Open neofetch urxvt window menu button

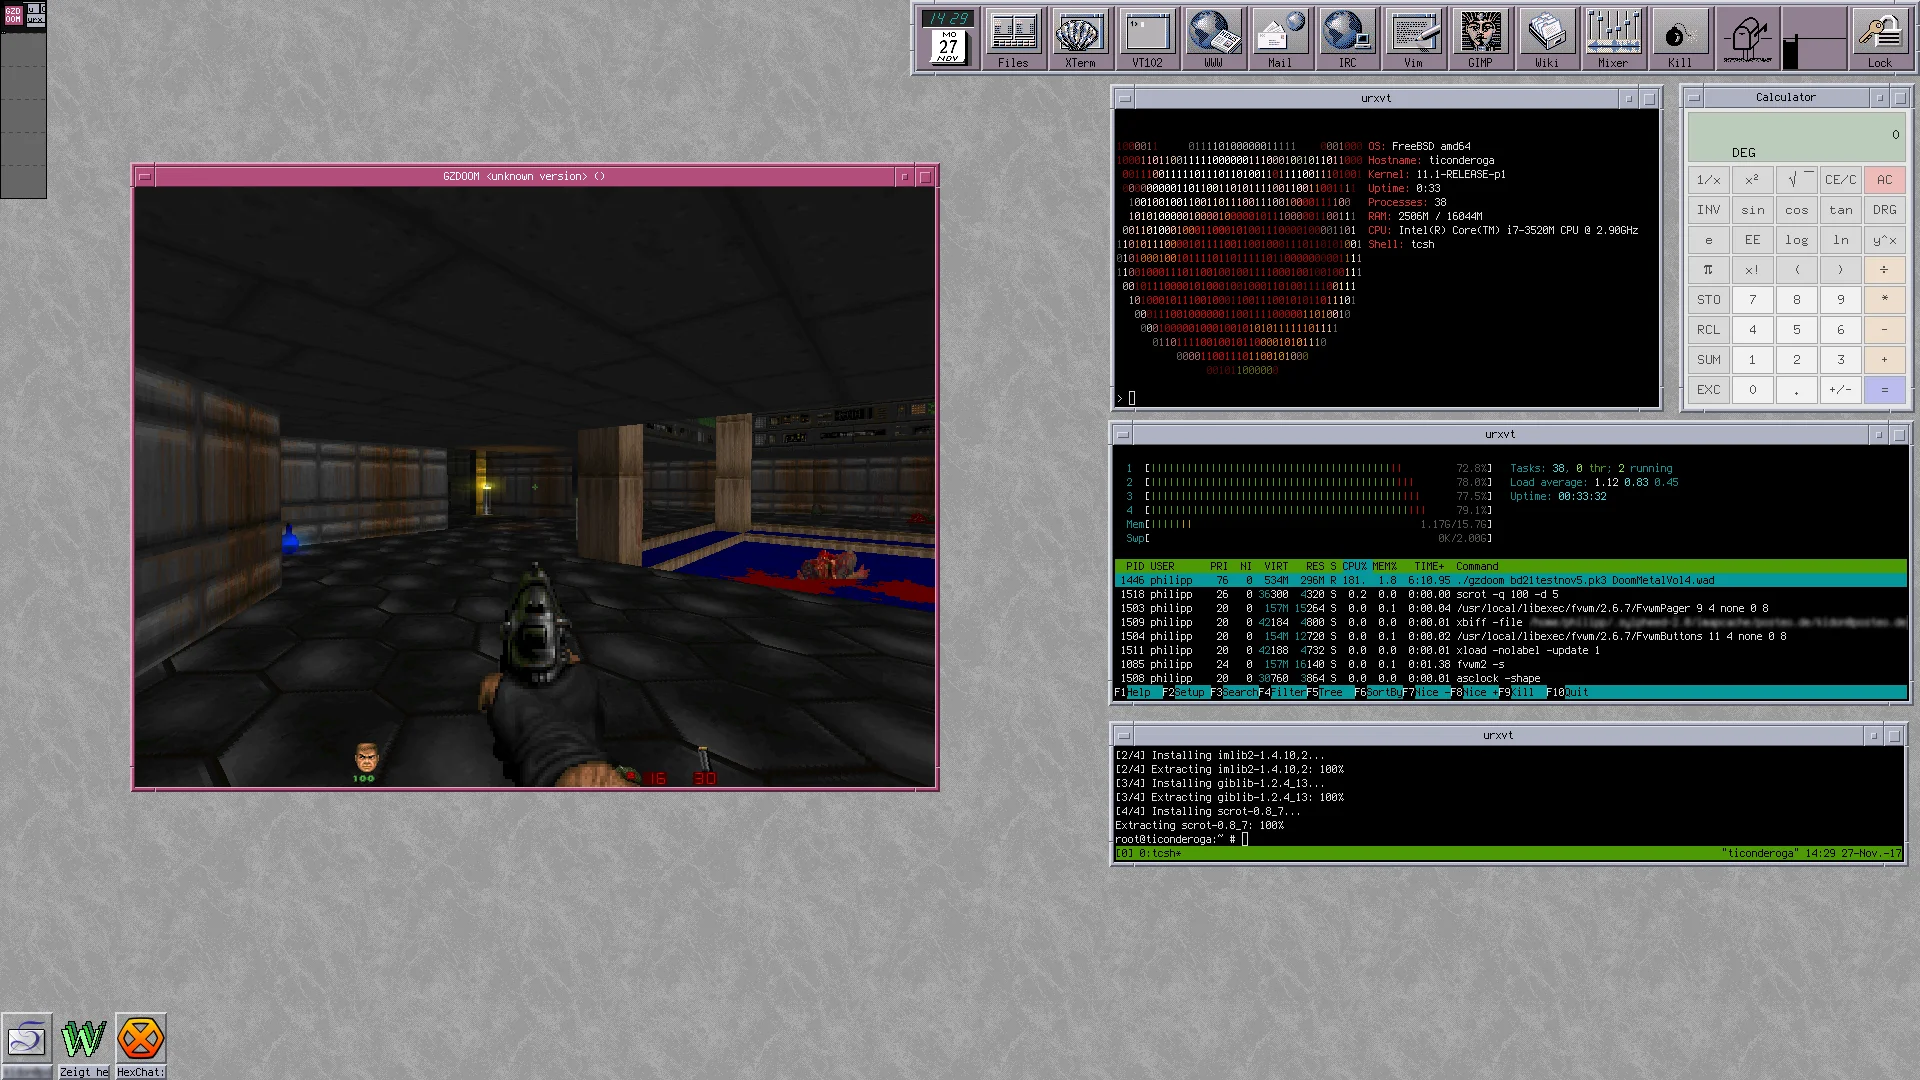click(1124, 98)
